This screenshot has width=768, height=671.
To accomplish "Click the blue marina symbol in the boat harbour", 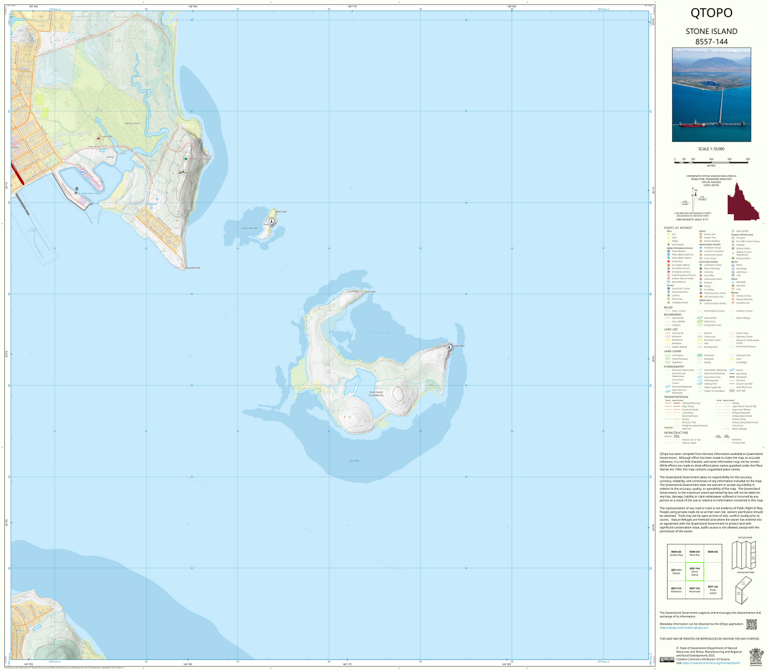I will [x=83, y=173].
